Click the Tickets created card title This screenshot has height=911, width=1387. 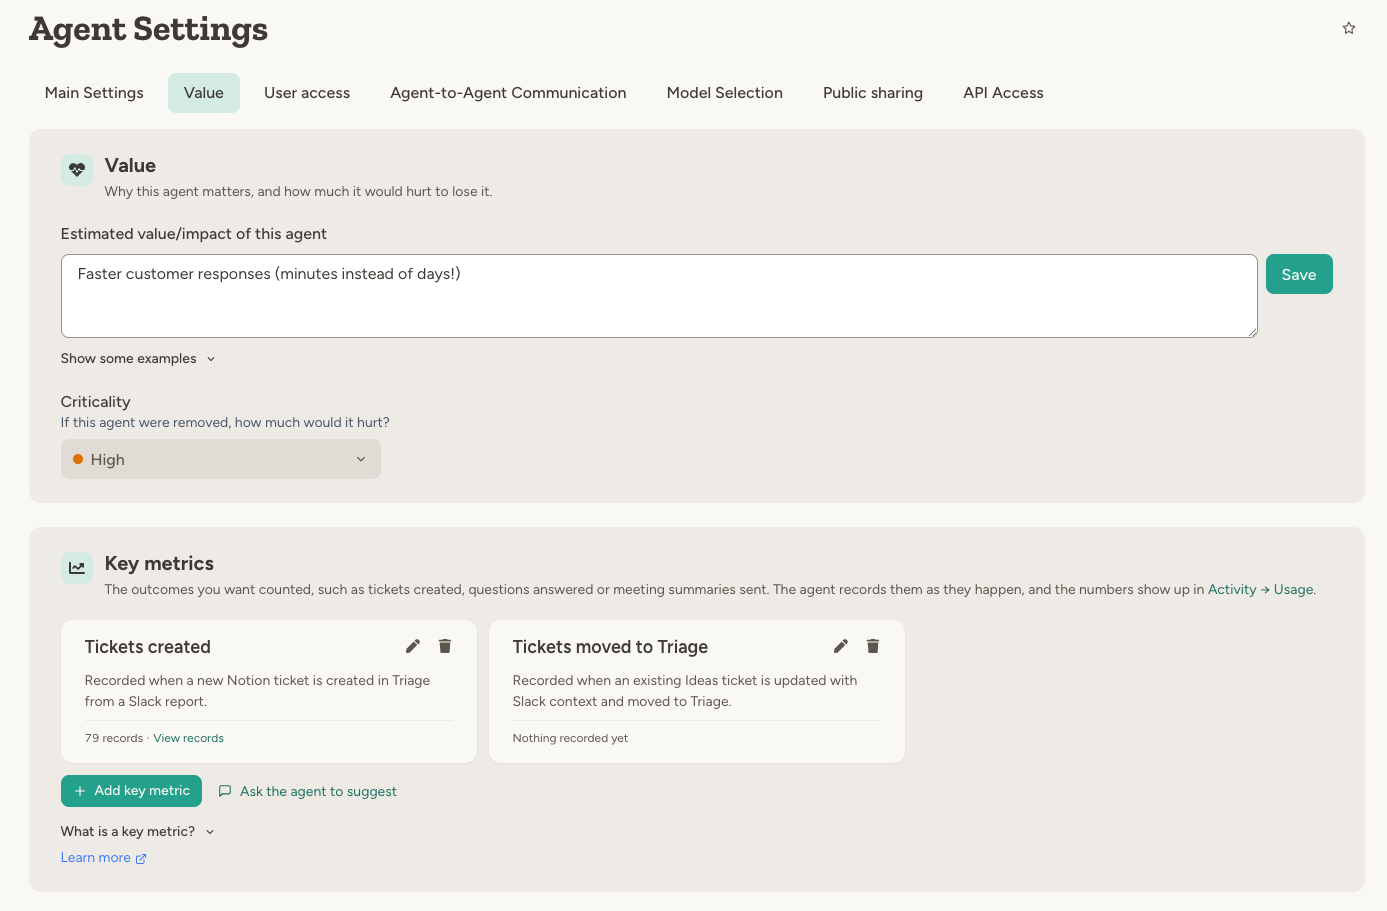coord(148,647)
